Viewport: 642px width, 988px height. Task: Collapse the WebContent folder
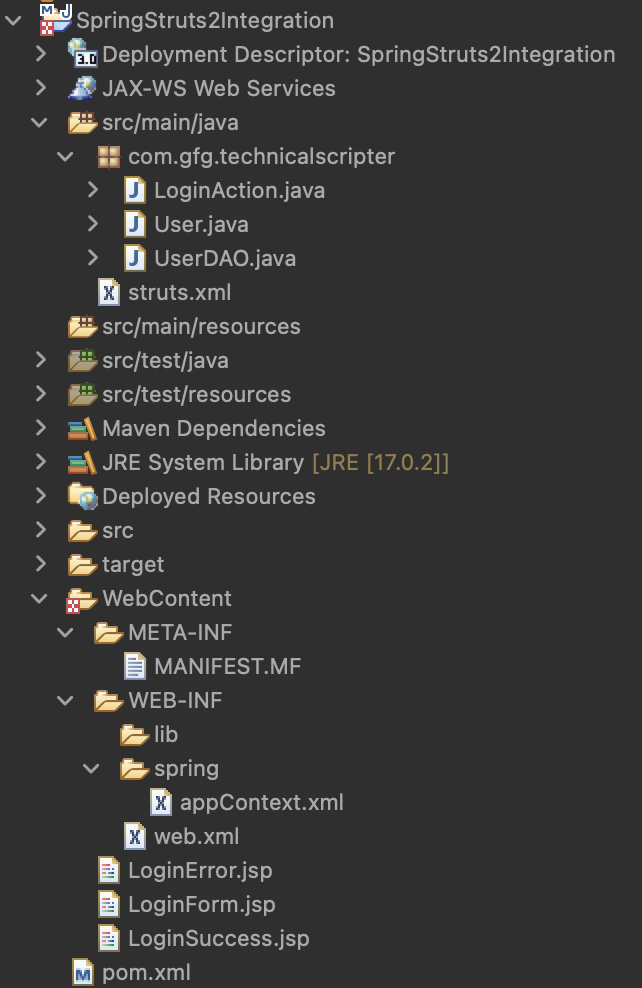[x=41, y=598]
